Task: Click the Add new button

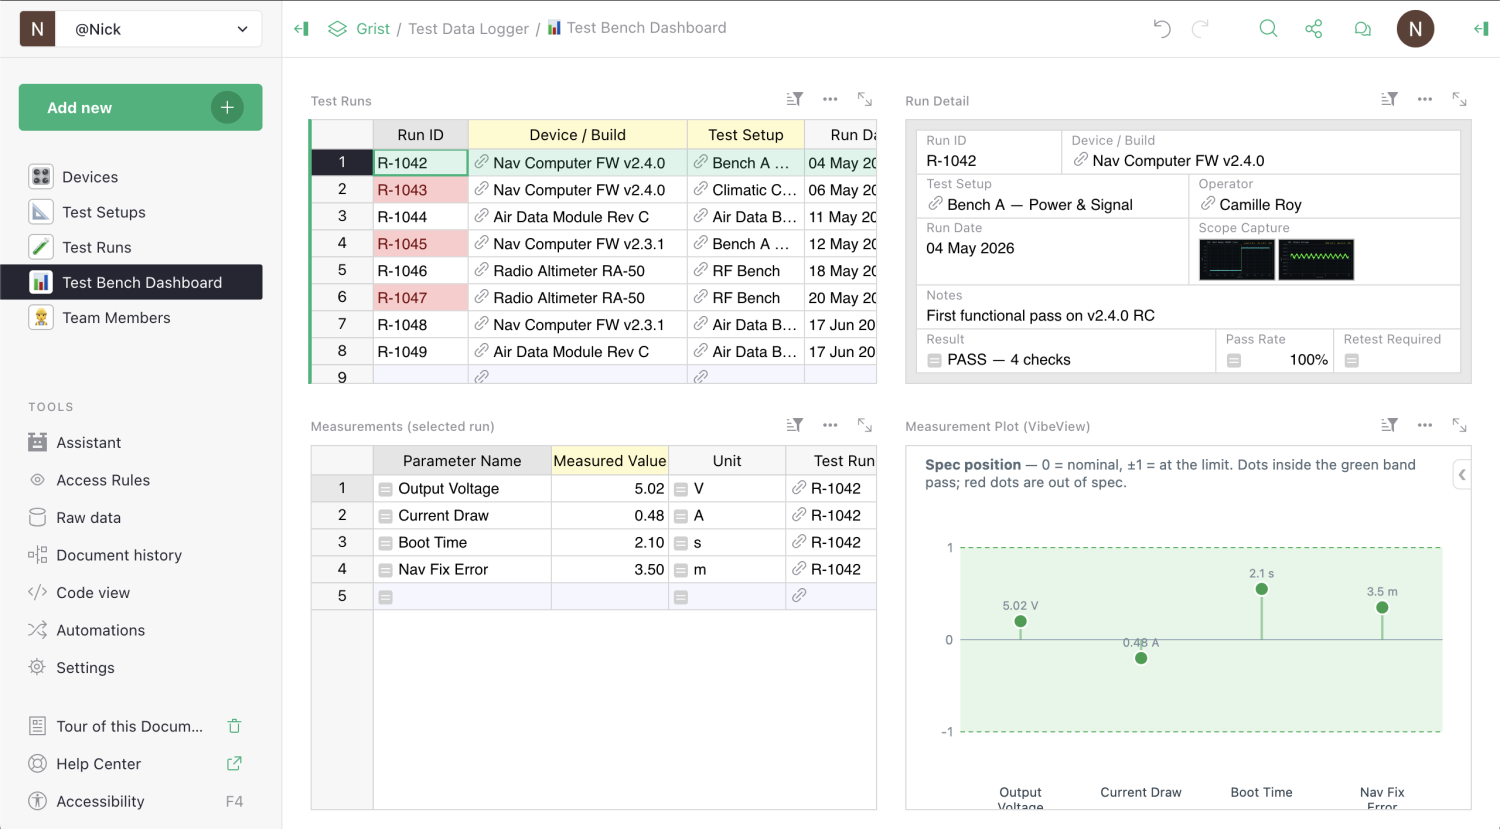Action: 140,107
